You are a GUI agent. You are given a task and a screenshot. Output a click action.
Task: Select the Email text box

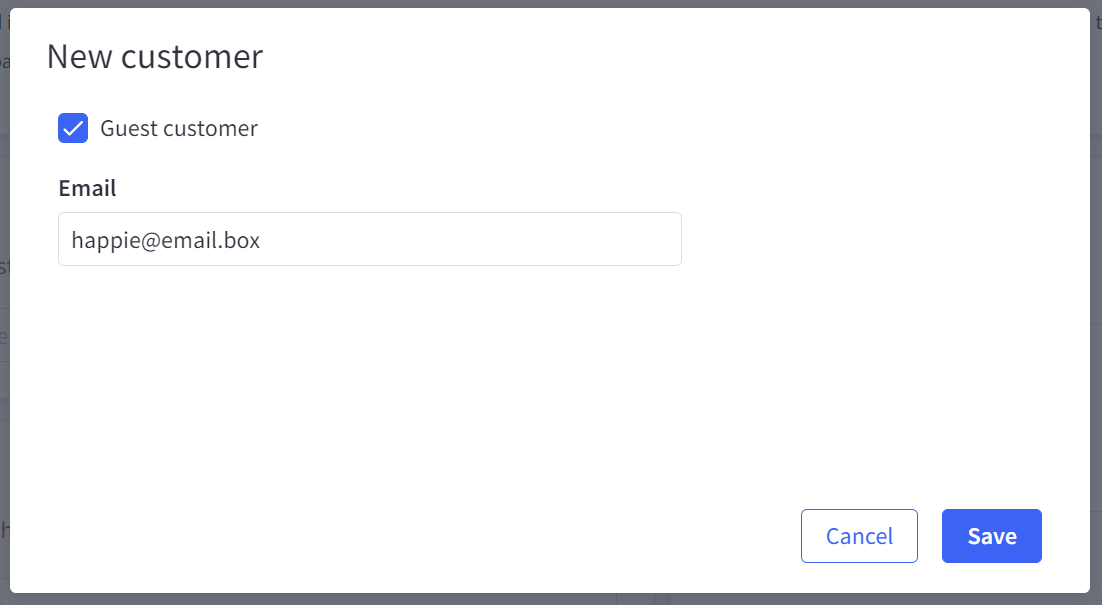click(x=370, y=239)
